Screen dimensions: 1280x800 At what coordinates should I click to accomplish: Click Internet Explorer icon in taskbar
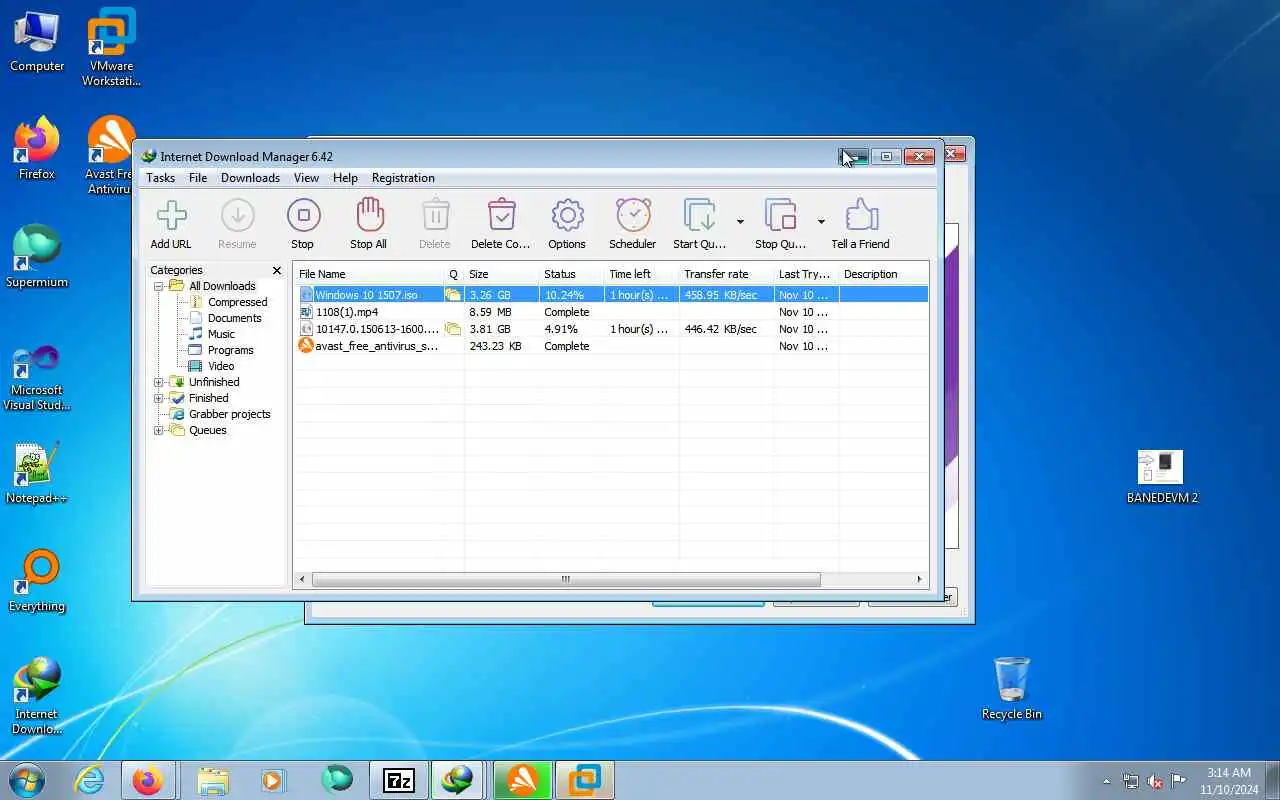90,780
